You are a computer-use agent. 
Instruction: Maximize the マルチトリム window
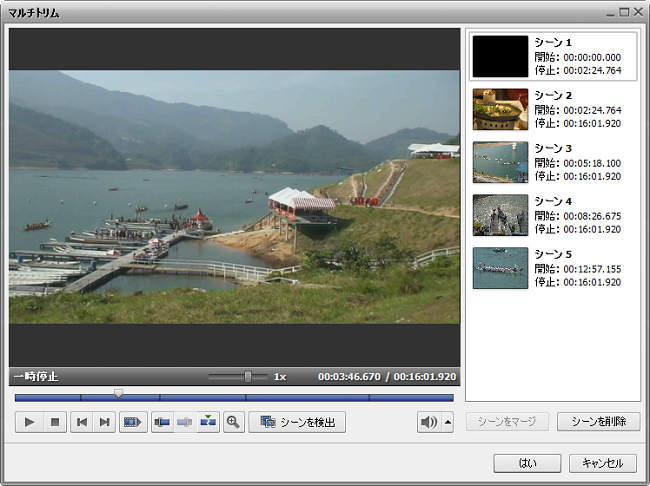pos(624,12)
